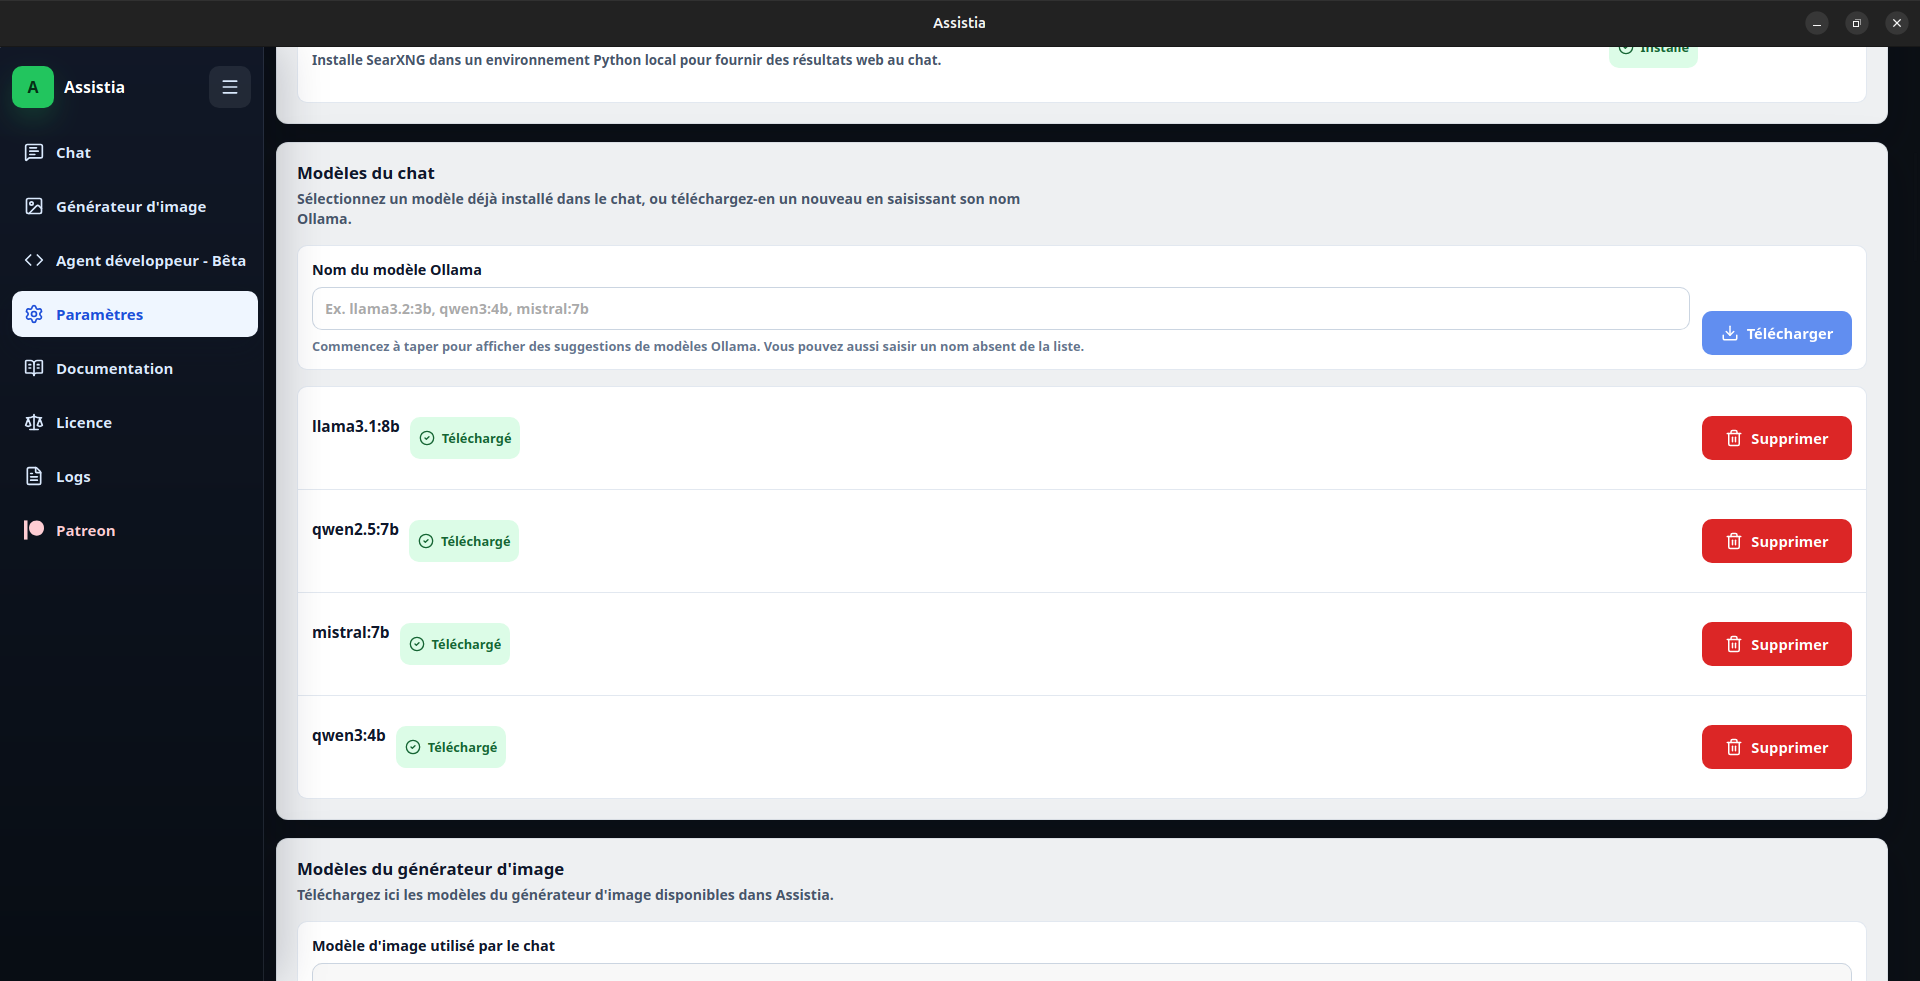Click the download arrow icon on Télécharger
The image size is (1920, 981).
coord(1730,333)
